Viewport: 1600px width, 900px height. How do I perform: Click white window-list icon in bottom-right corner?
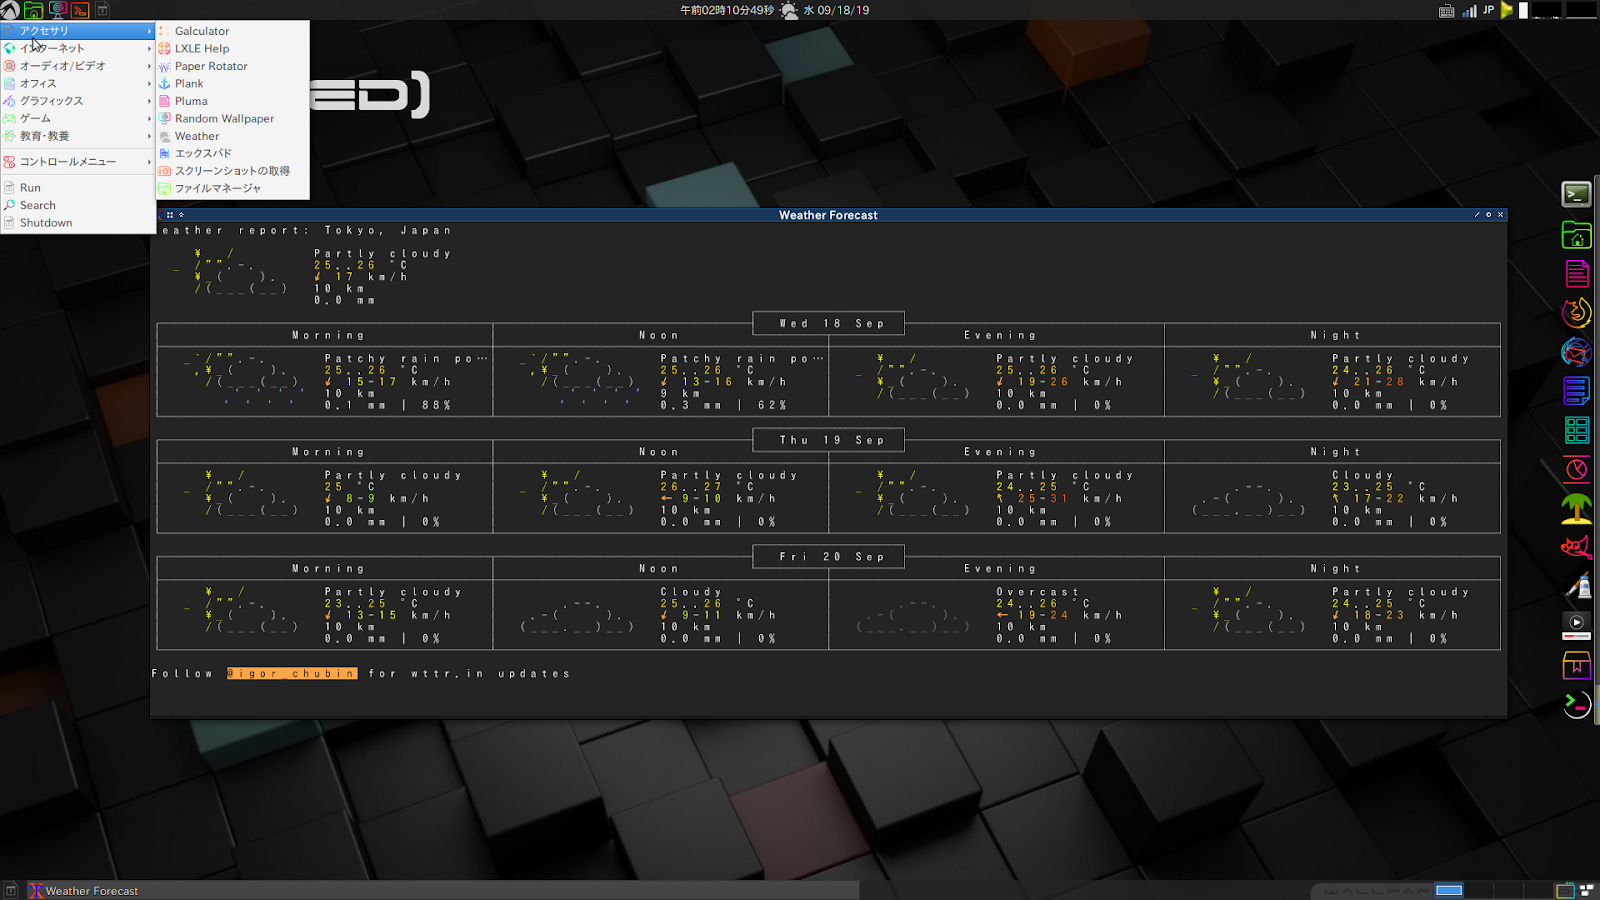[1587, 889]
